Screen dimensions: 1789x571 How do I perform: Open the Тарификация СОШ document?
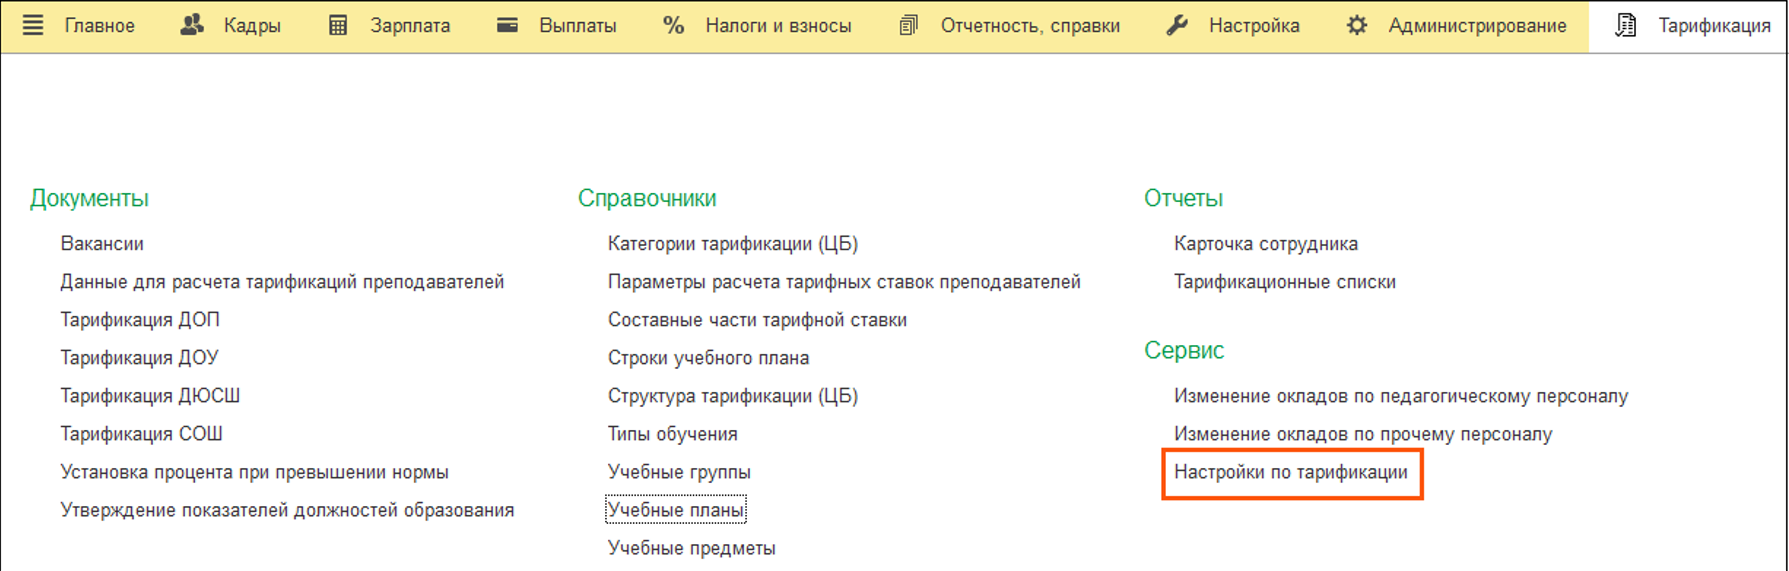(141, 434)
